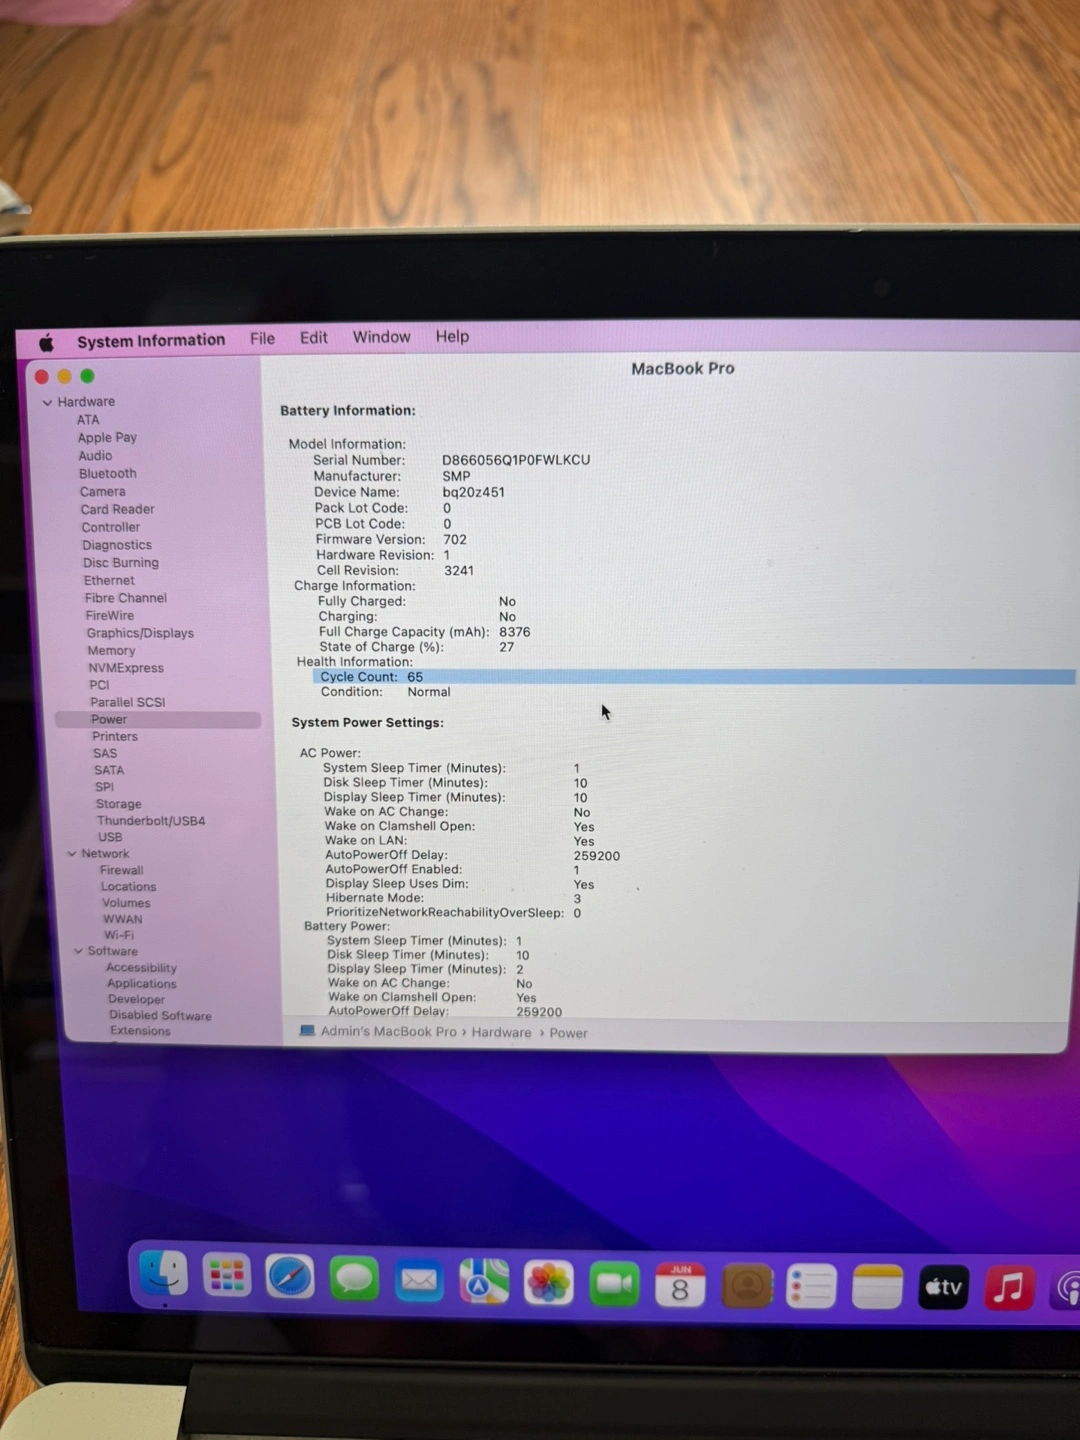
Task: Open Notes from the Dock
Action: 877,1287
